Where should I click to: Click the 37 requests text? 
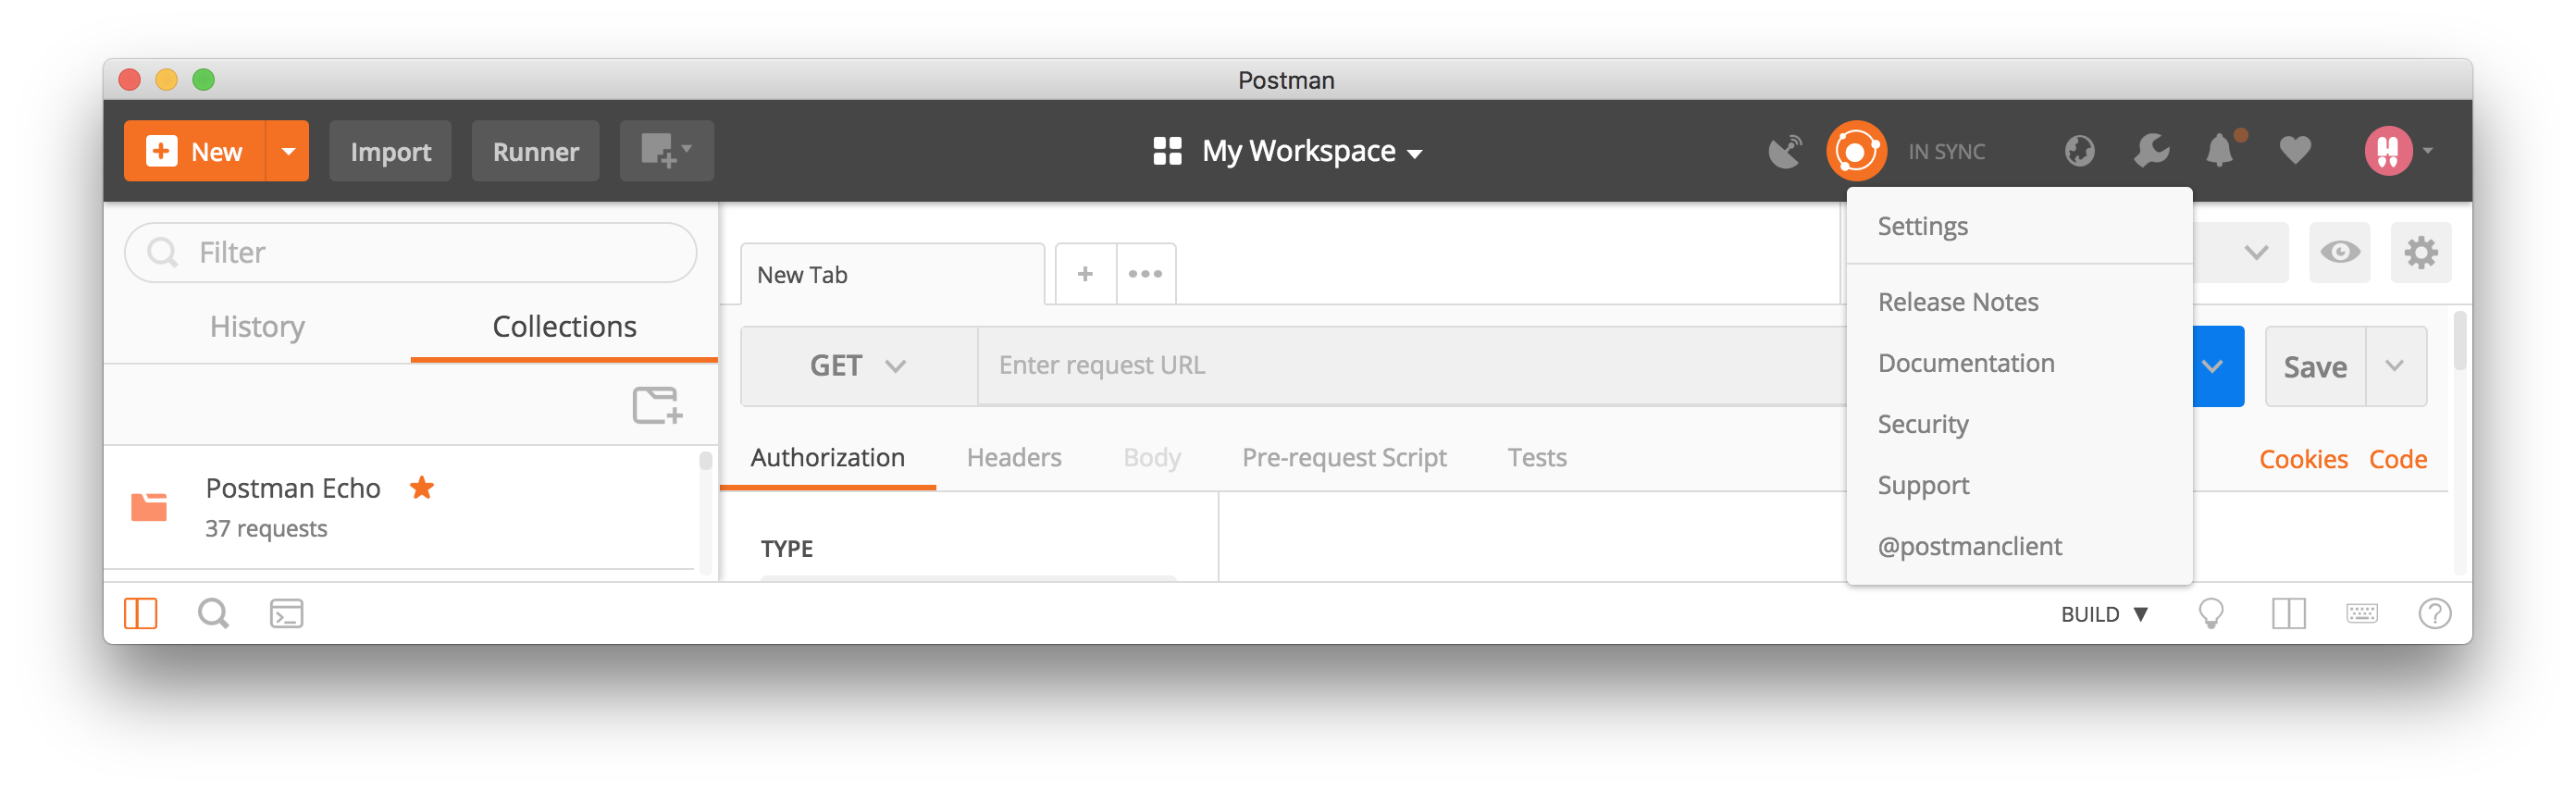tap(266, 528)
